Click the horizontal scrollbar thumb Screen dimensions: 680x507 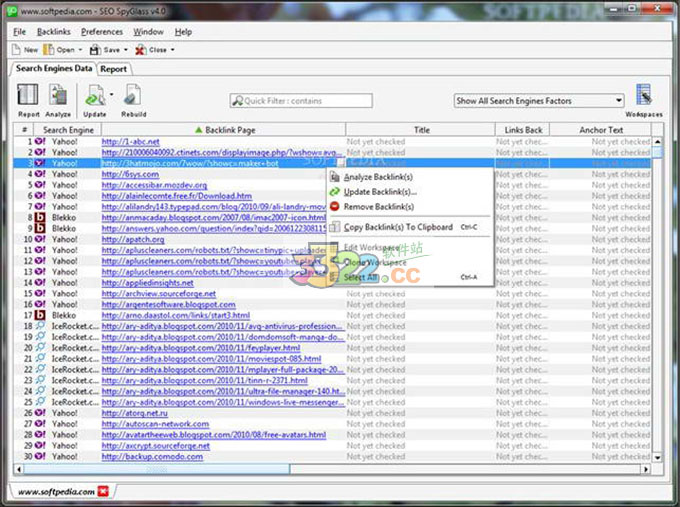156,469
